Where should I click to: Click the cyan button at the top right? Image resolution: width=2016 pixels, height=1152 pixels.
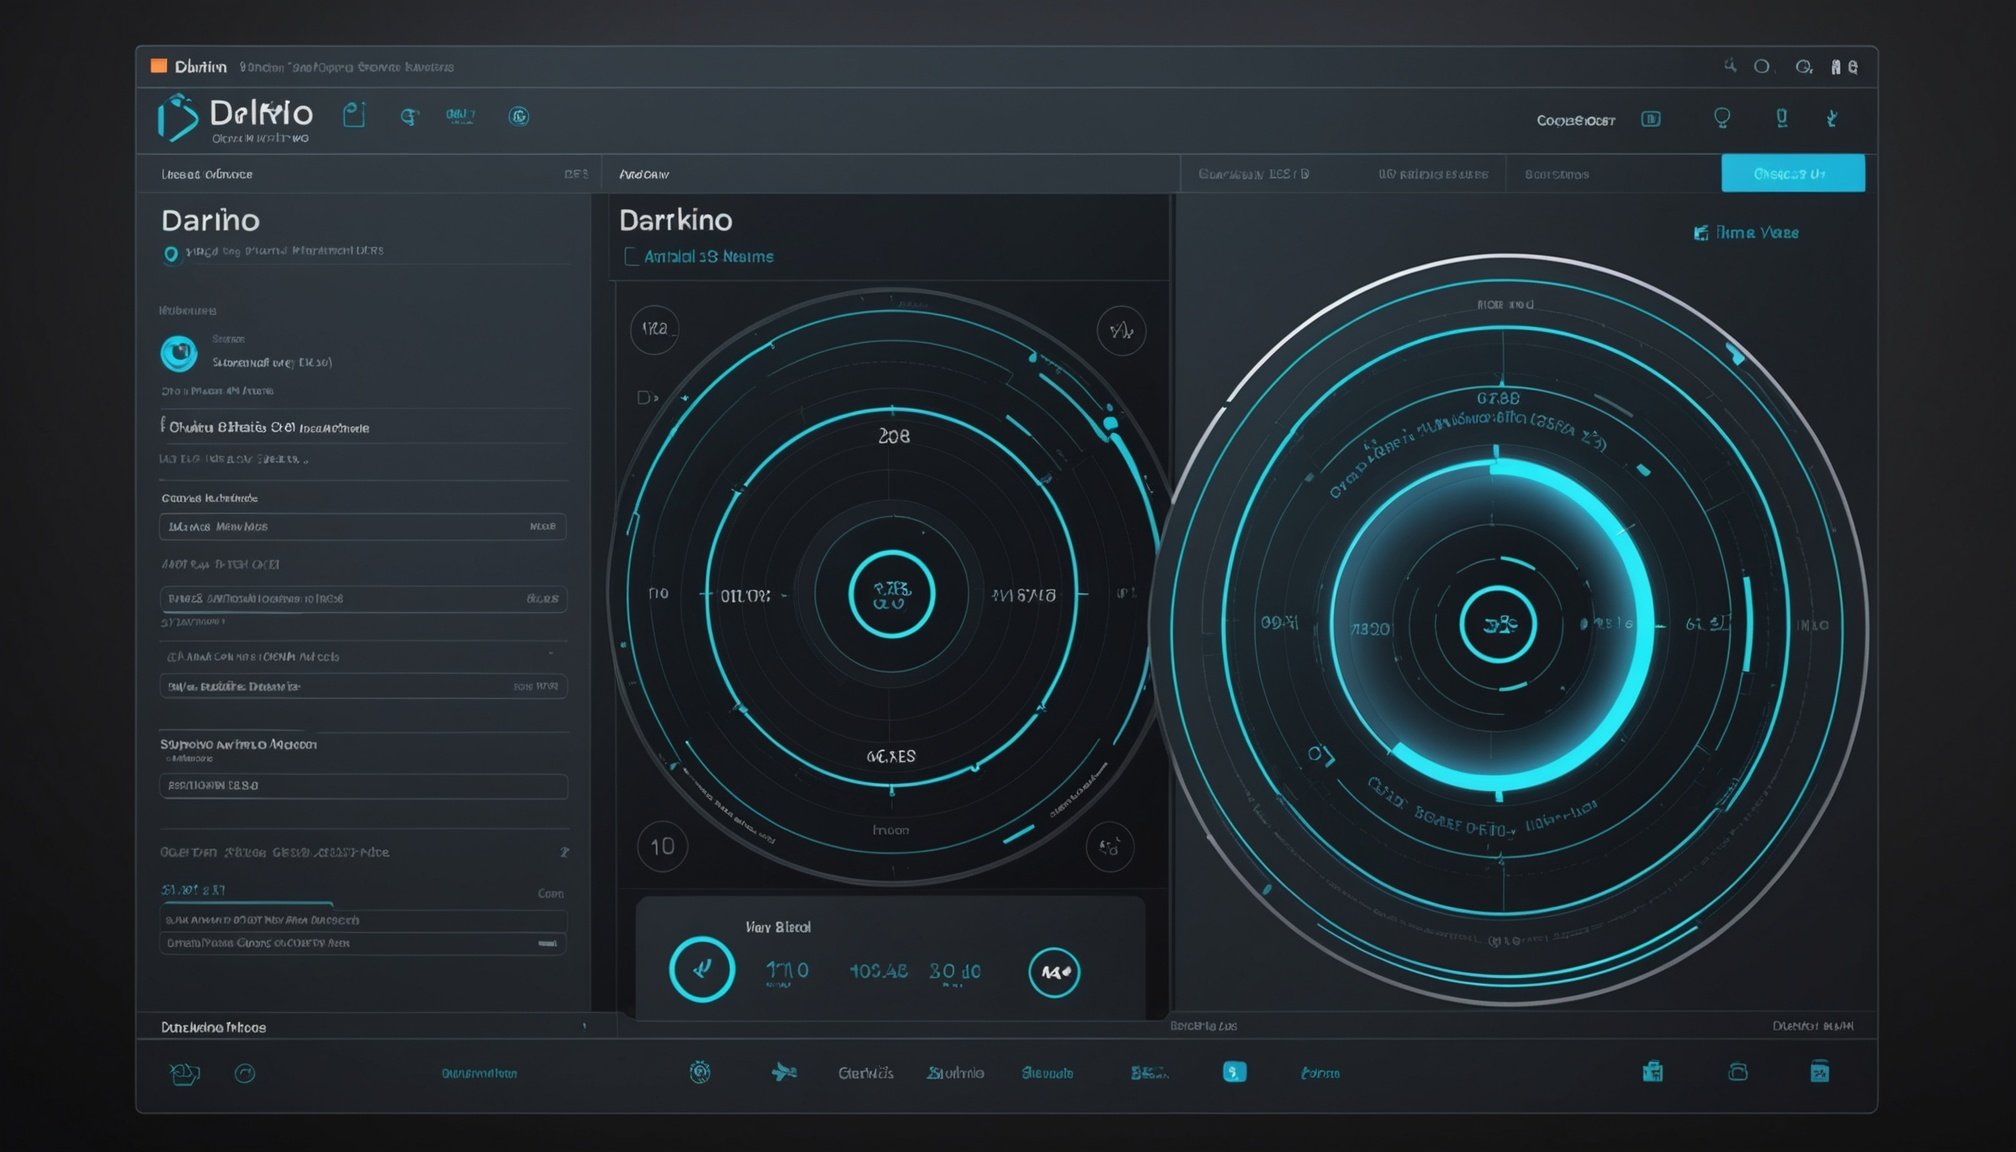pos(1792,174)
